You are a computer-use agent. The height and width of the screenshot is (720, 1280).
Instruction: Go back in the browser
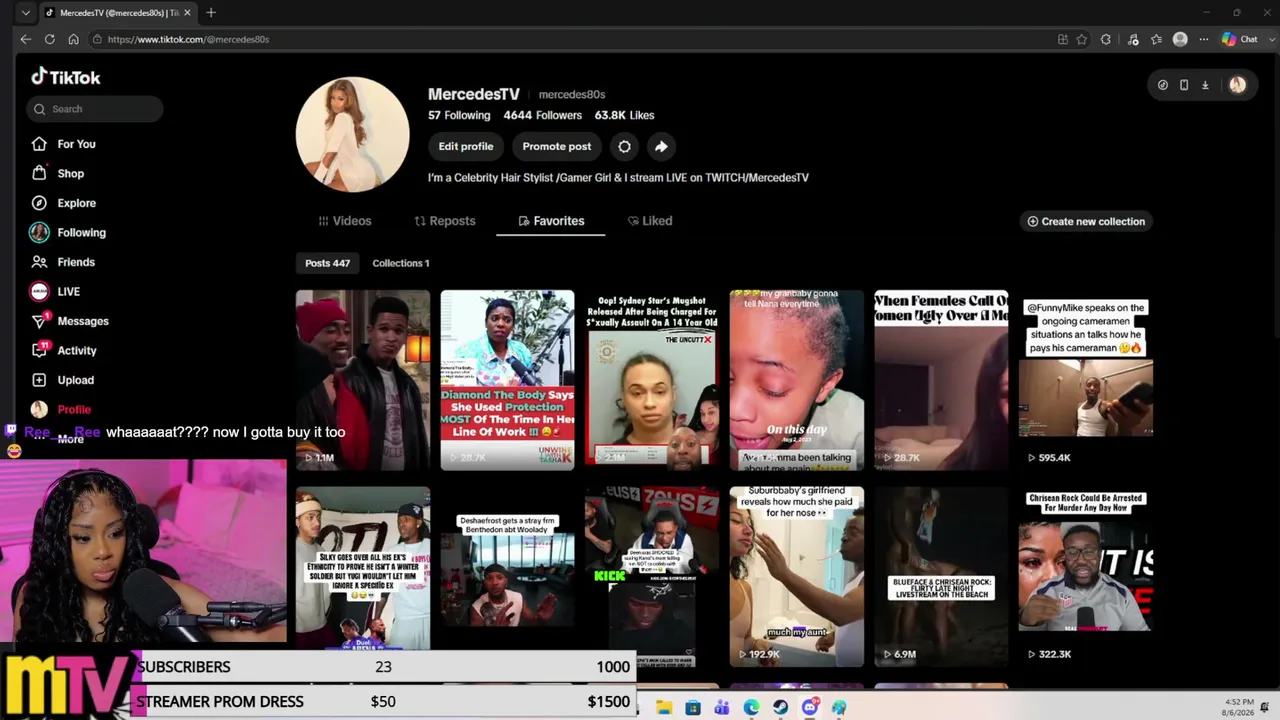(x=26, y=39)
